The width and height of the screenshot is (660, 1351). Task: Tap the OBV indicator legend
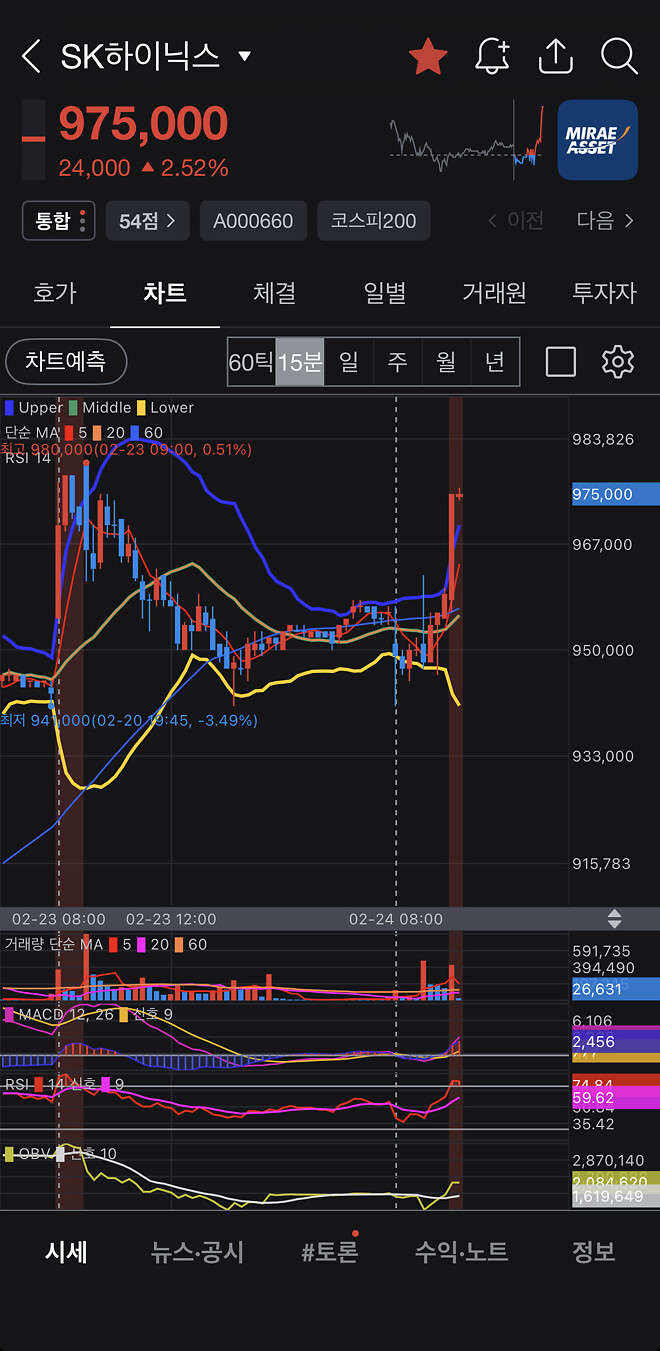(x=60, y=1154)
